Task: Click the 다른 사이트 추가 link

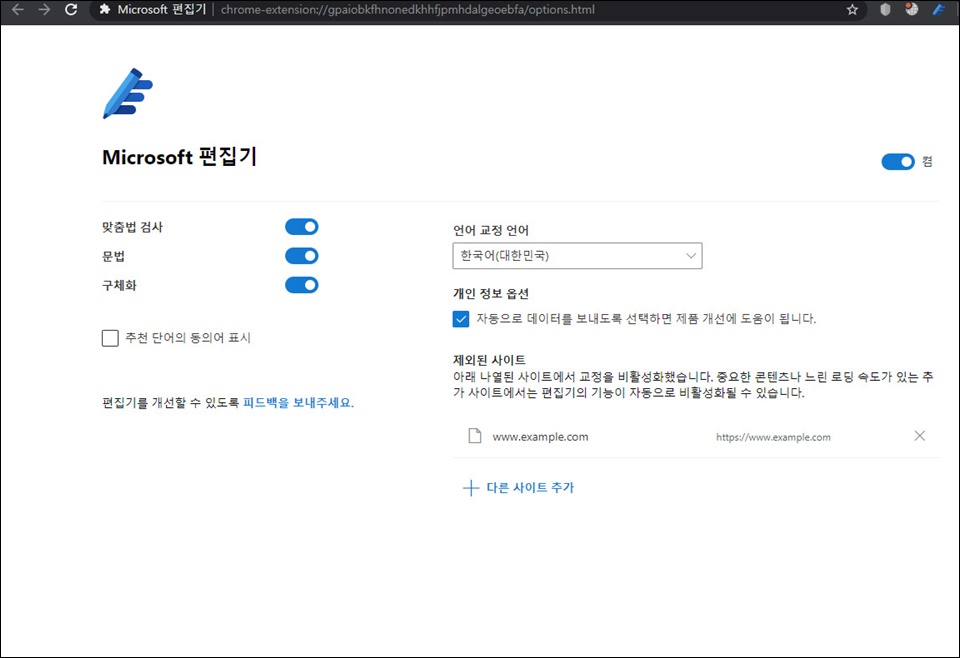Action: (x=530, y=488)
